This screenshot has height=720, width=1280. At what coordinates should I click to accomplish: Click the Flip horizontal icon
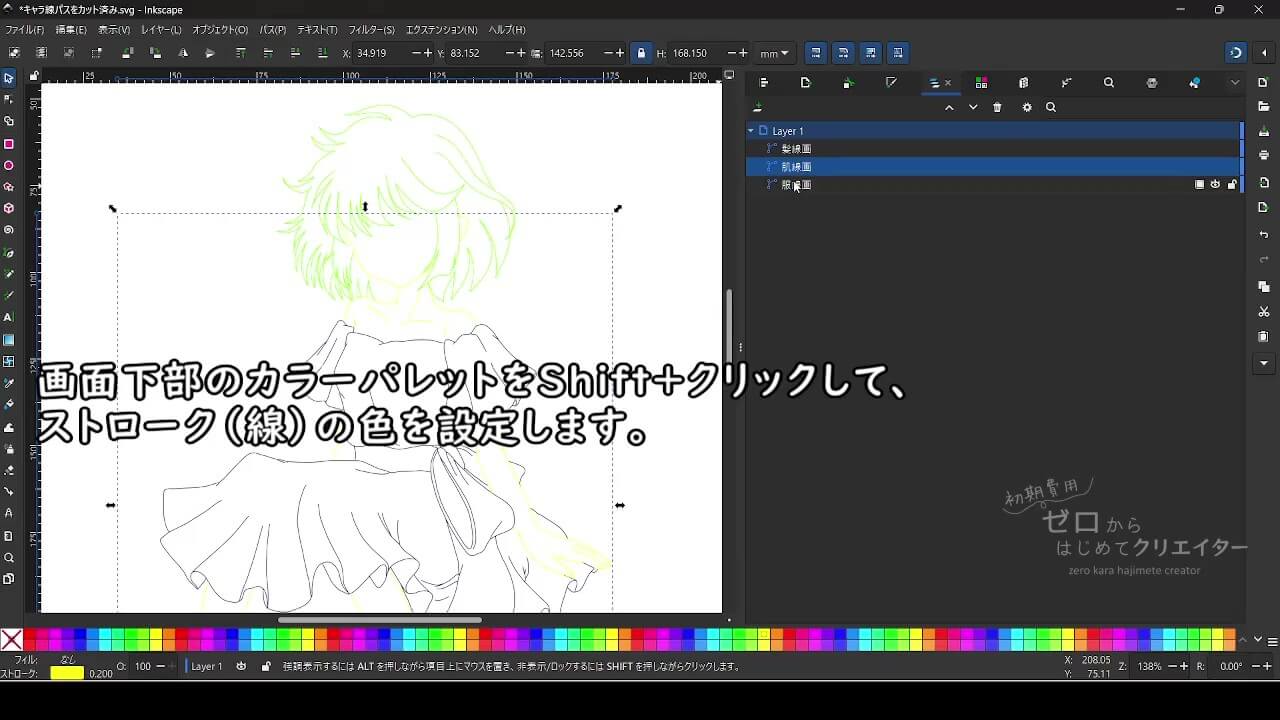point(183,53)
